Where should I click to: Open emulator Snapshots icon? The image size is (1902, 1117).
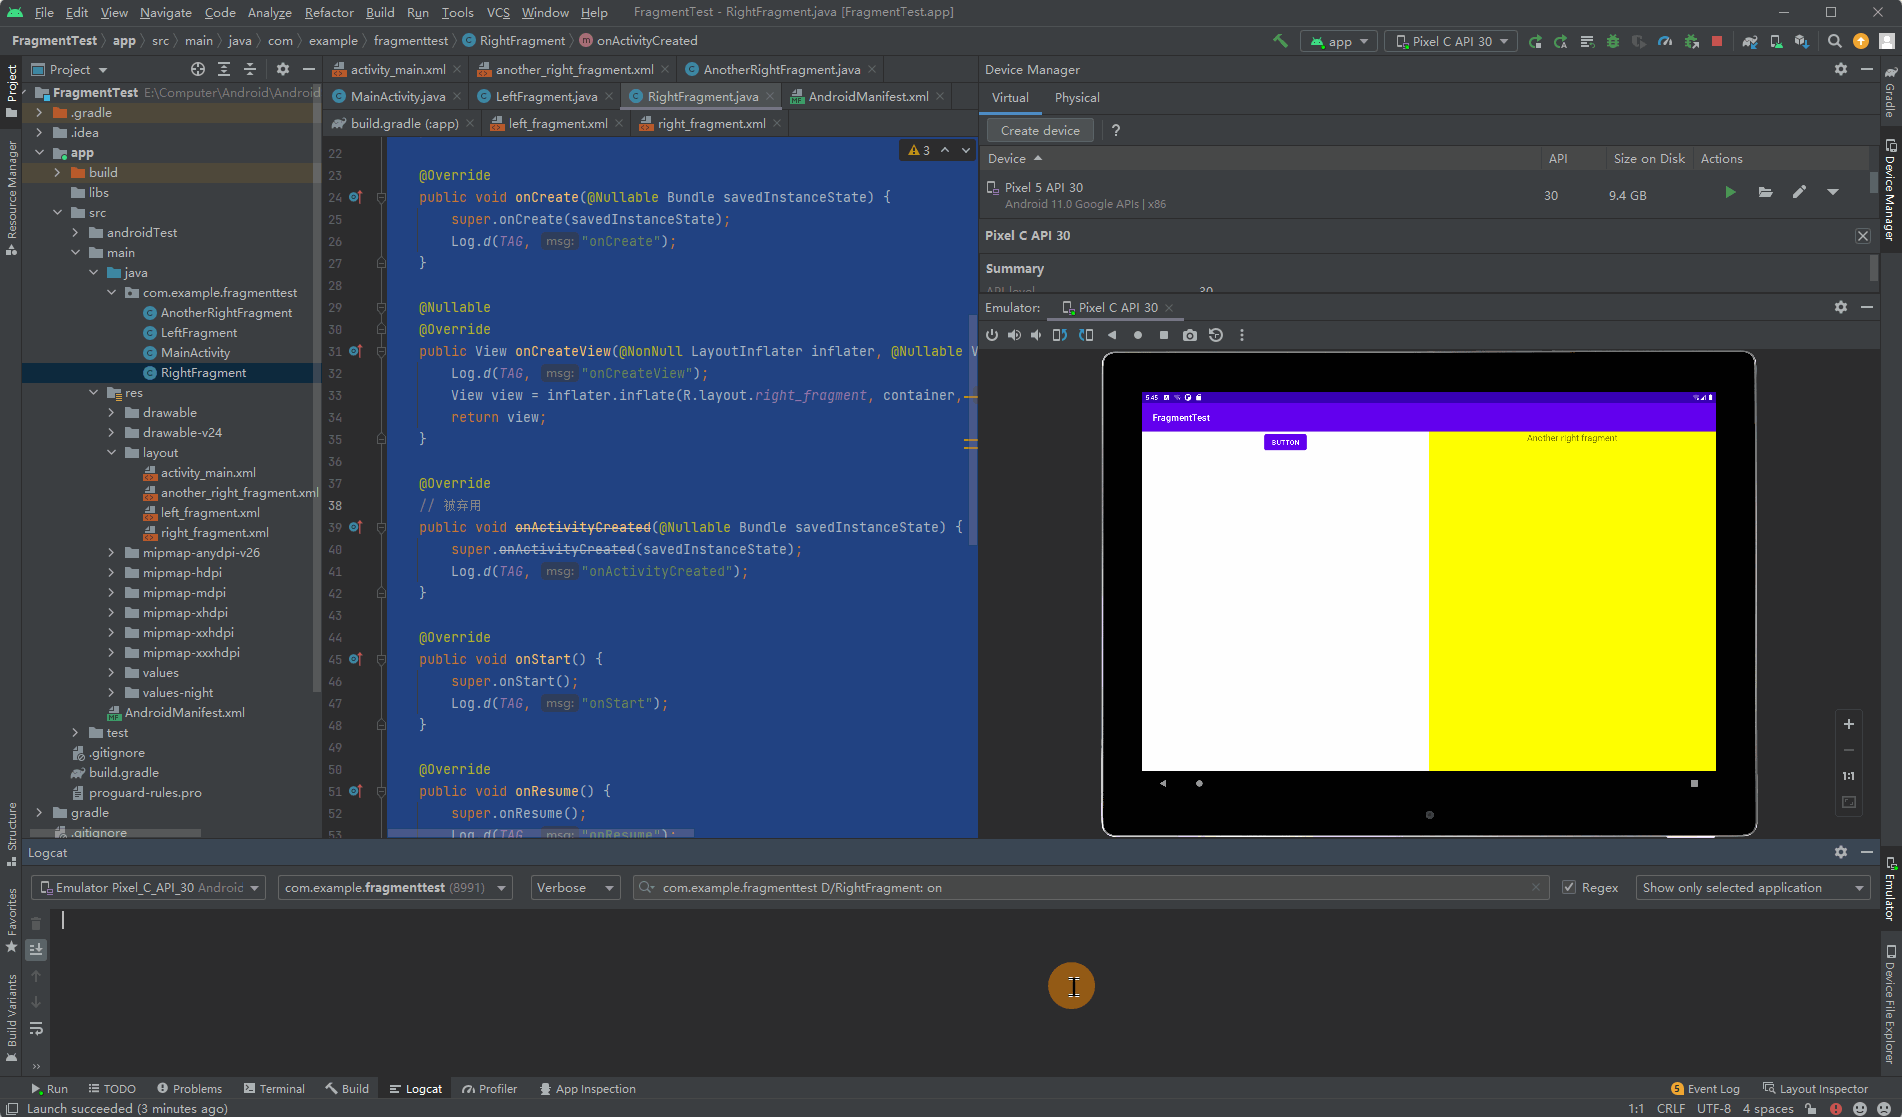[1216, 335]
